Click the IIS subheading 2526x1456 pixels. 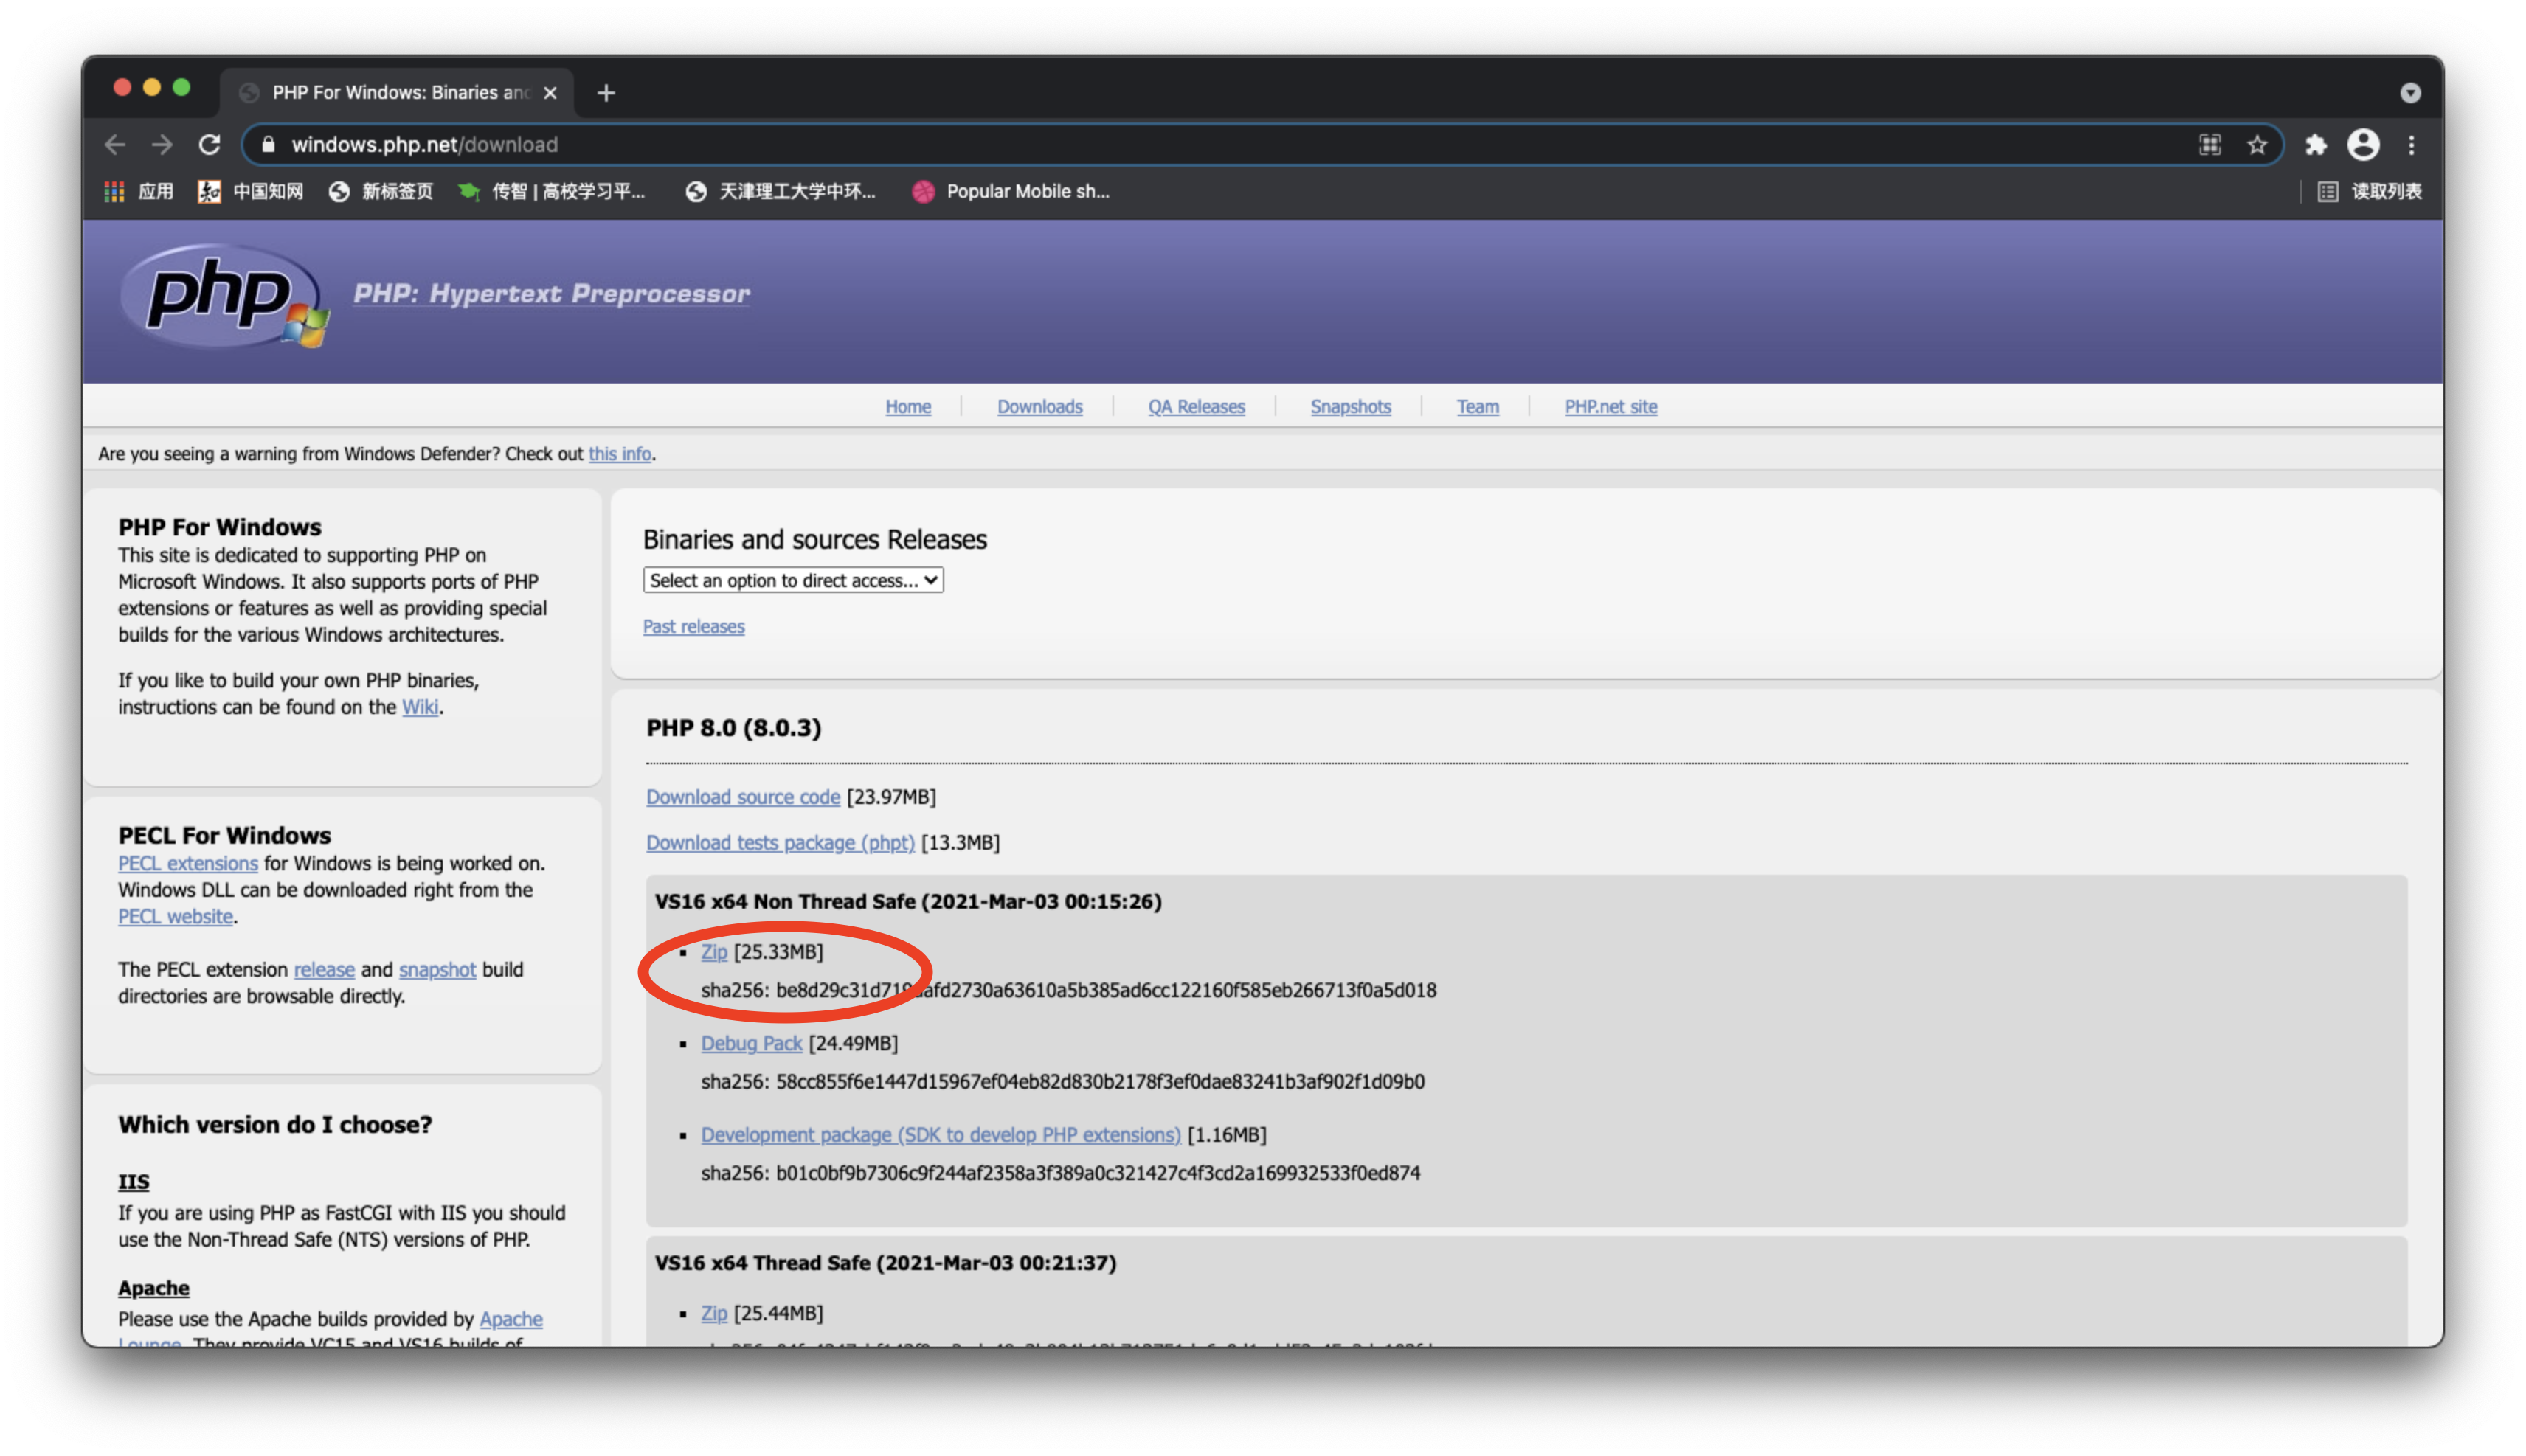133,1182
